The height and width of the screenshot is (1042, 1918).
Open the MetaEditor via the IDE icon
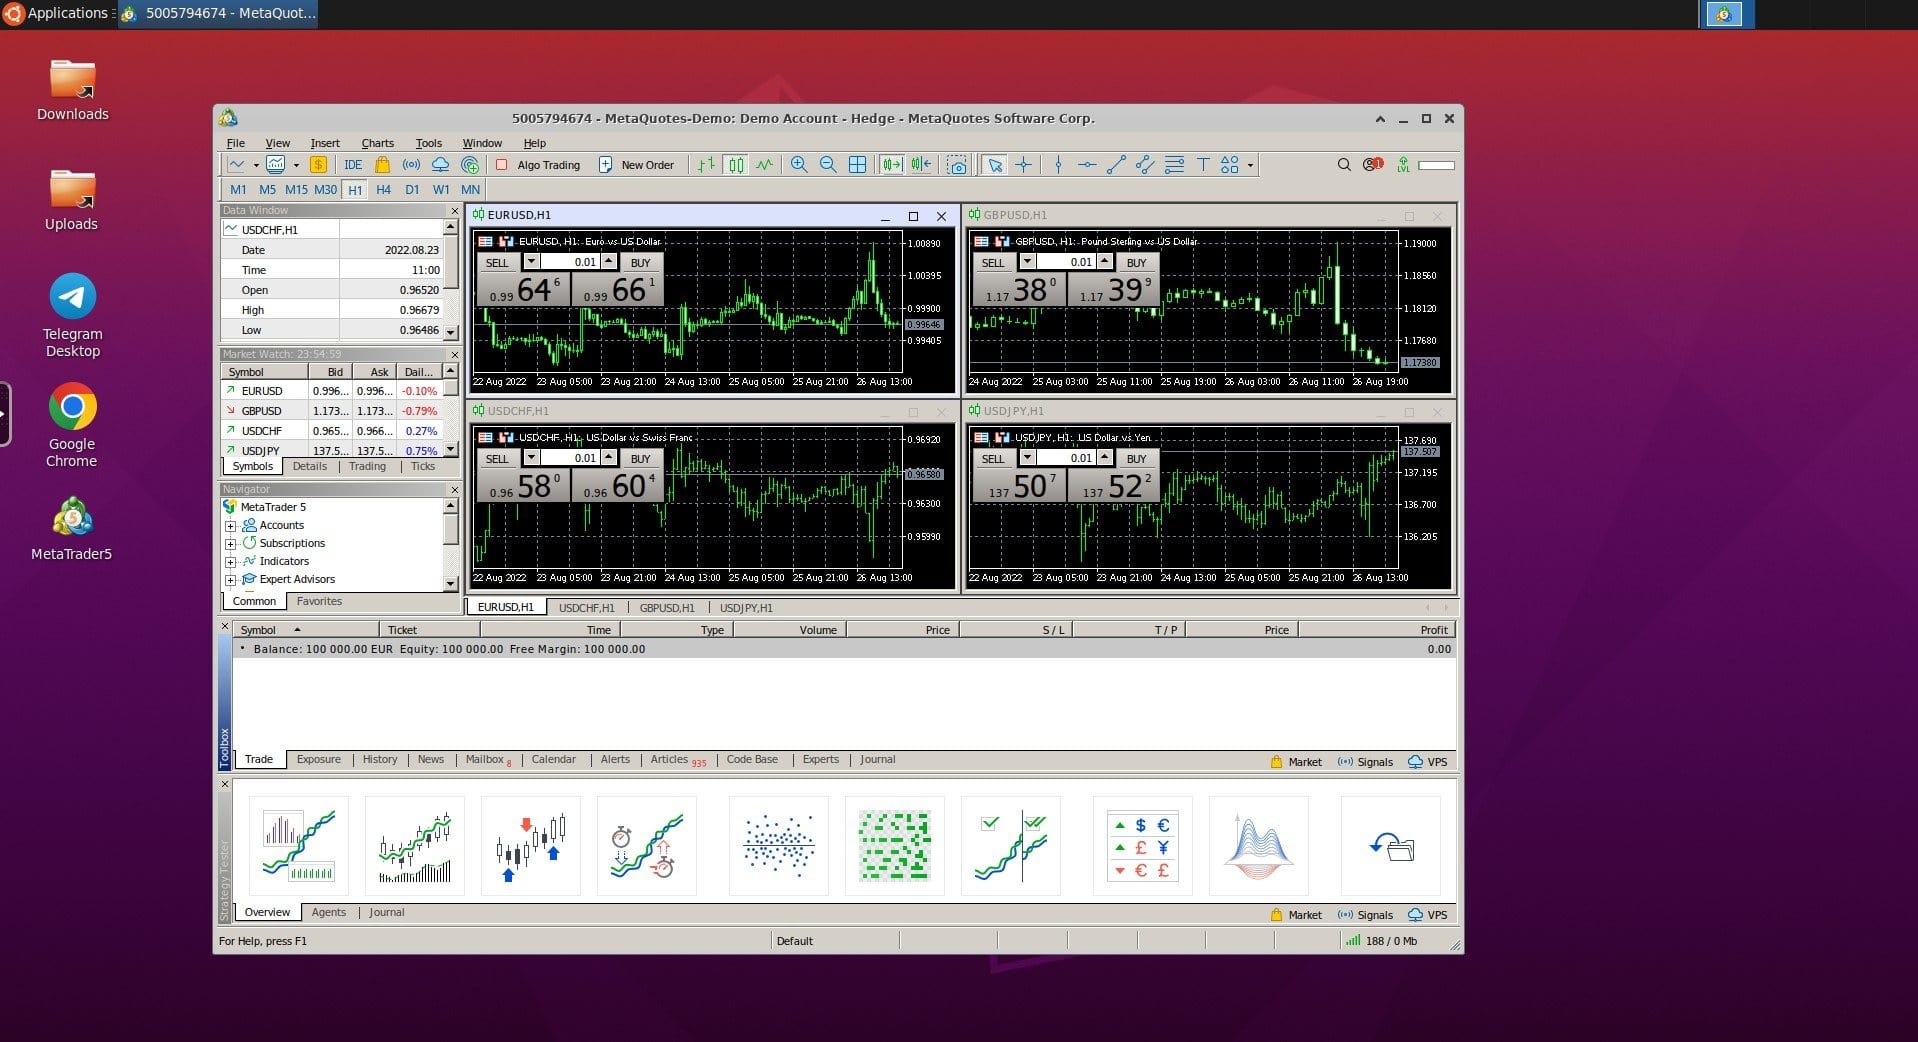pos(352,165)
